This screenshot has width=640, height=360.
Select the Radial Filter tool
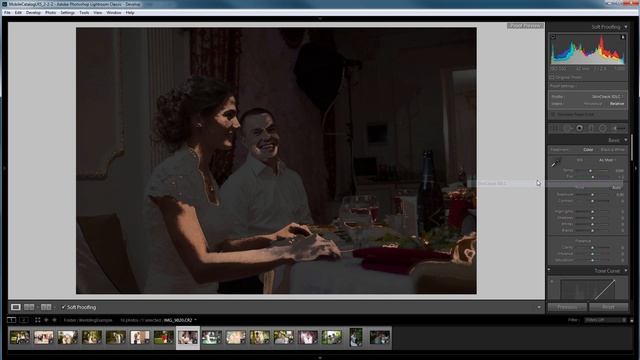click(602, 128)
